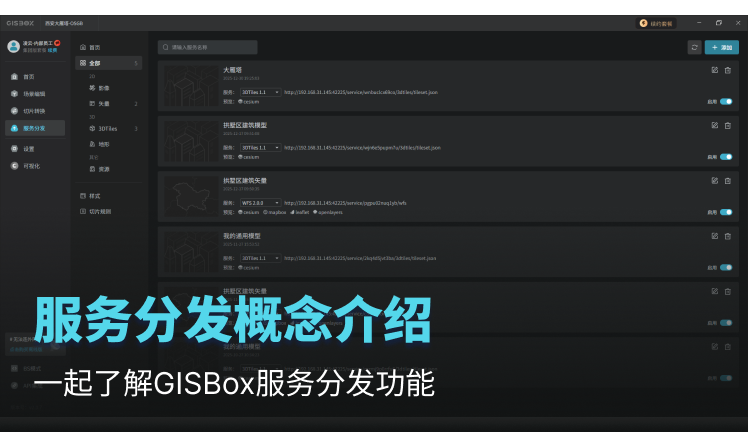Image resolution: width=748 pixels, height=432 pixels.
Task: Expand the WFS 2.0.0 version dropdown
Action: coord(259,202)
